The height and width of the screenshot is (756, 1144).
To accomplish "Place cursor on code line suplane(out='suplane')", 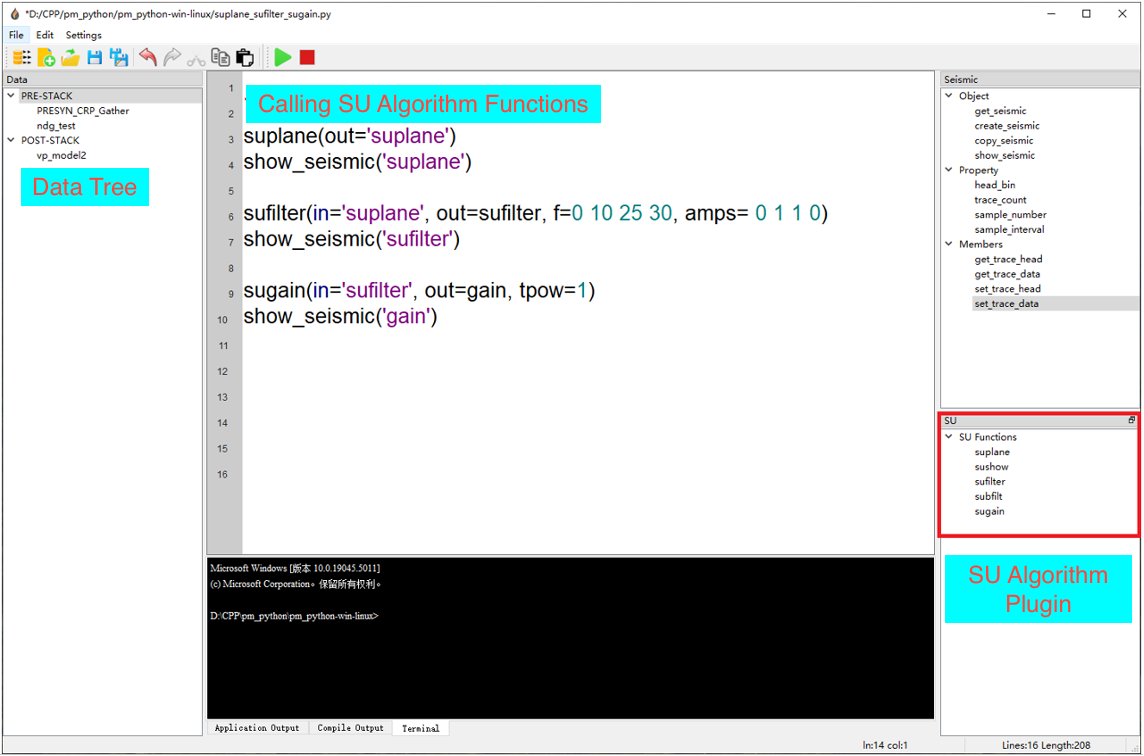I will 349,136.
